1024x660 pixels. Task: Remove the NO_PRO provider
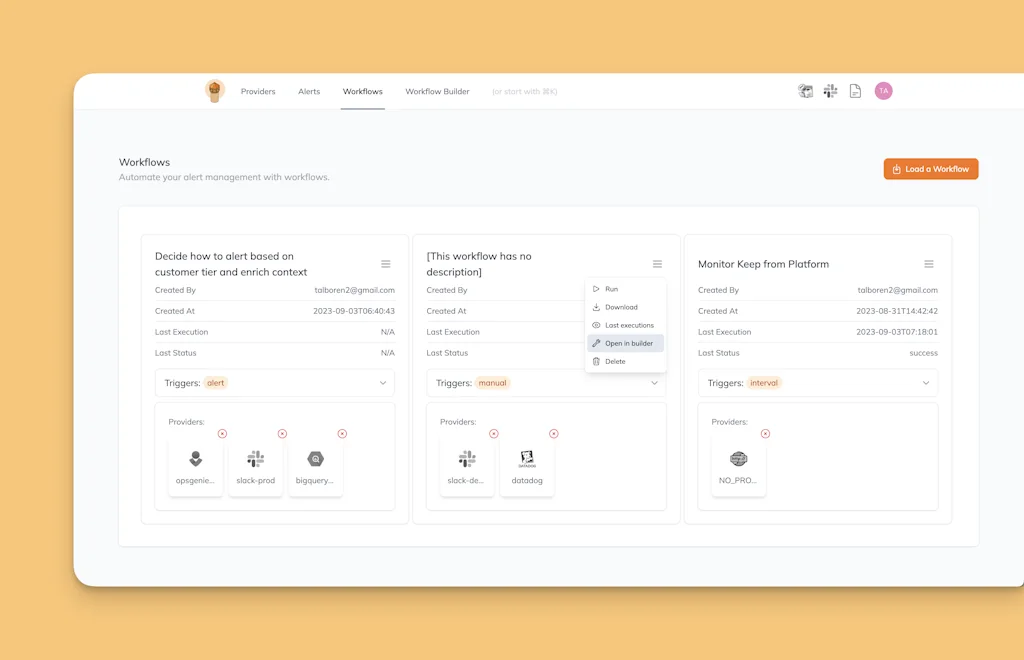pos(766,434)
